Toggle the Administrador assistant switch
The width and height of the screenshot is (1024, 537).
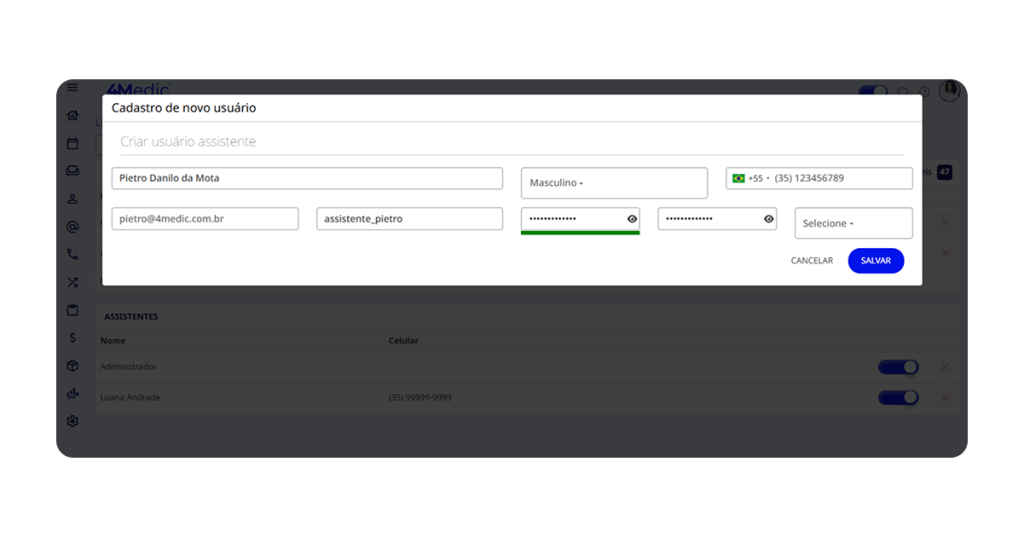click(897, 367)
